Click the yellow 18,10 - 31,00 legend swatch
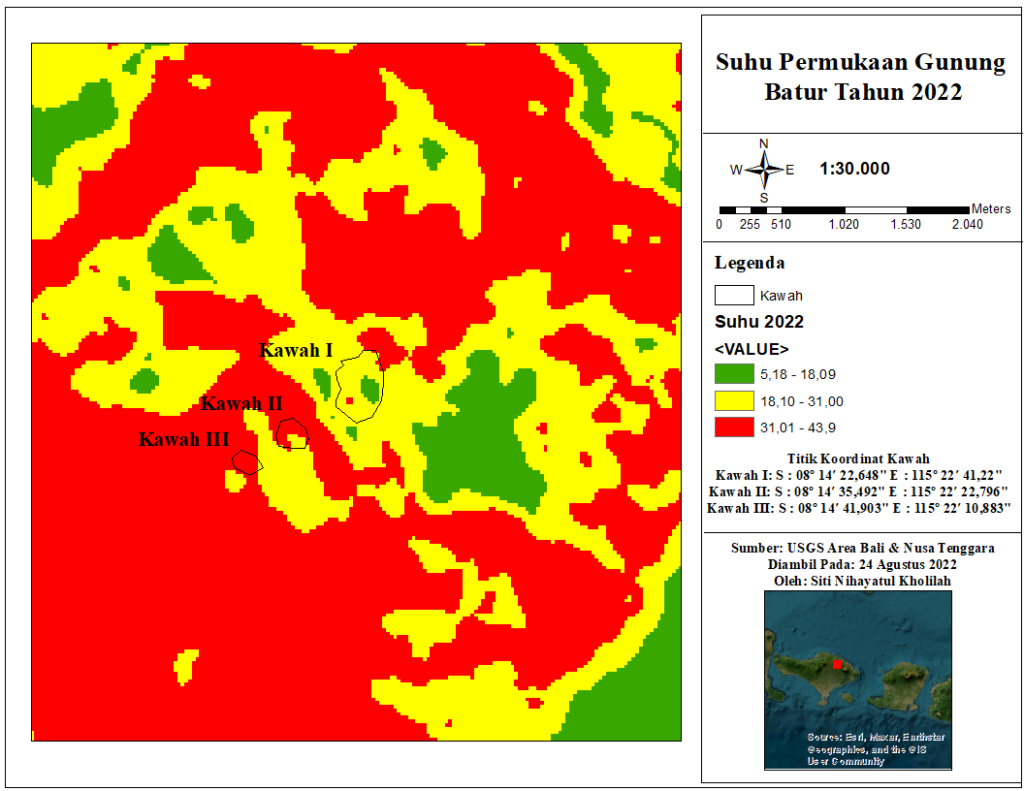The height and width of the screenshot is (791, 1024). point(733,400)
